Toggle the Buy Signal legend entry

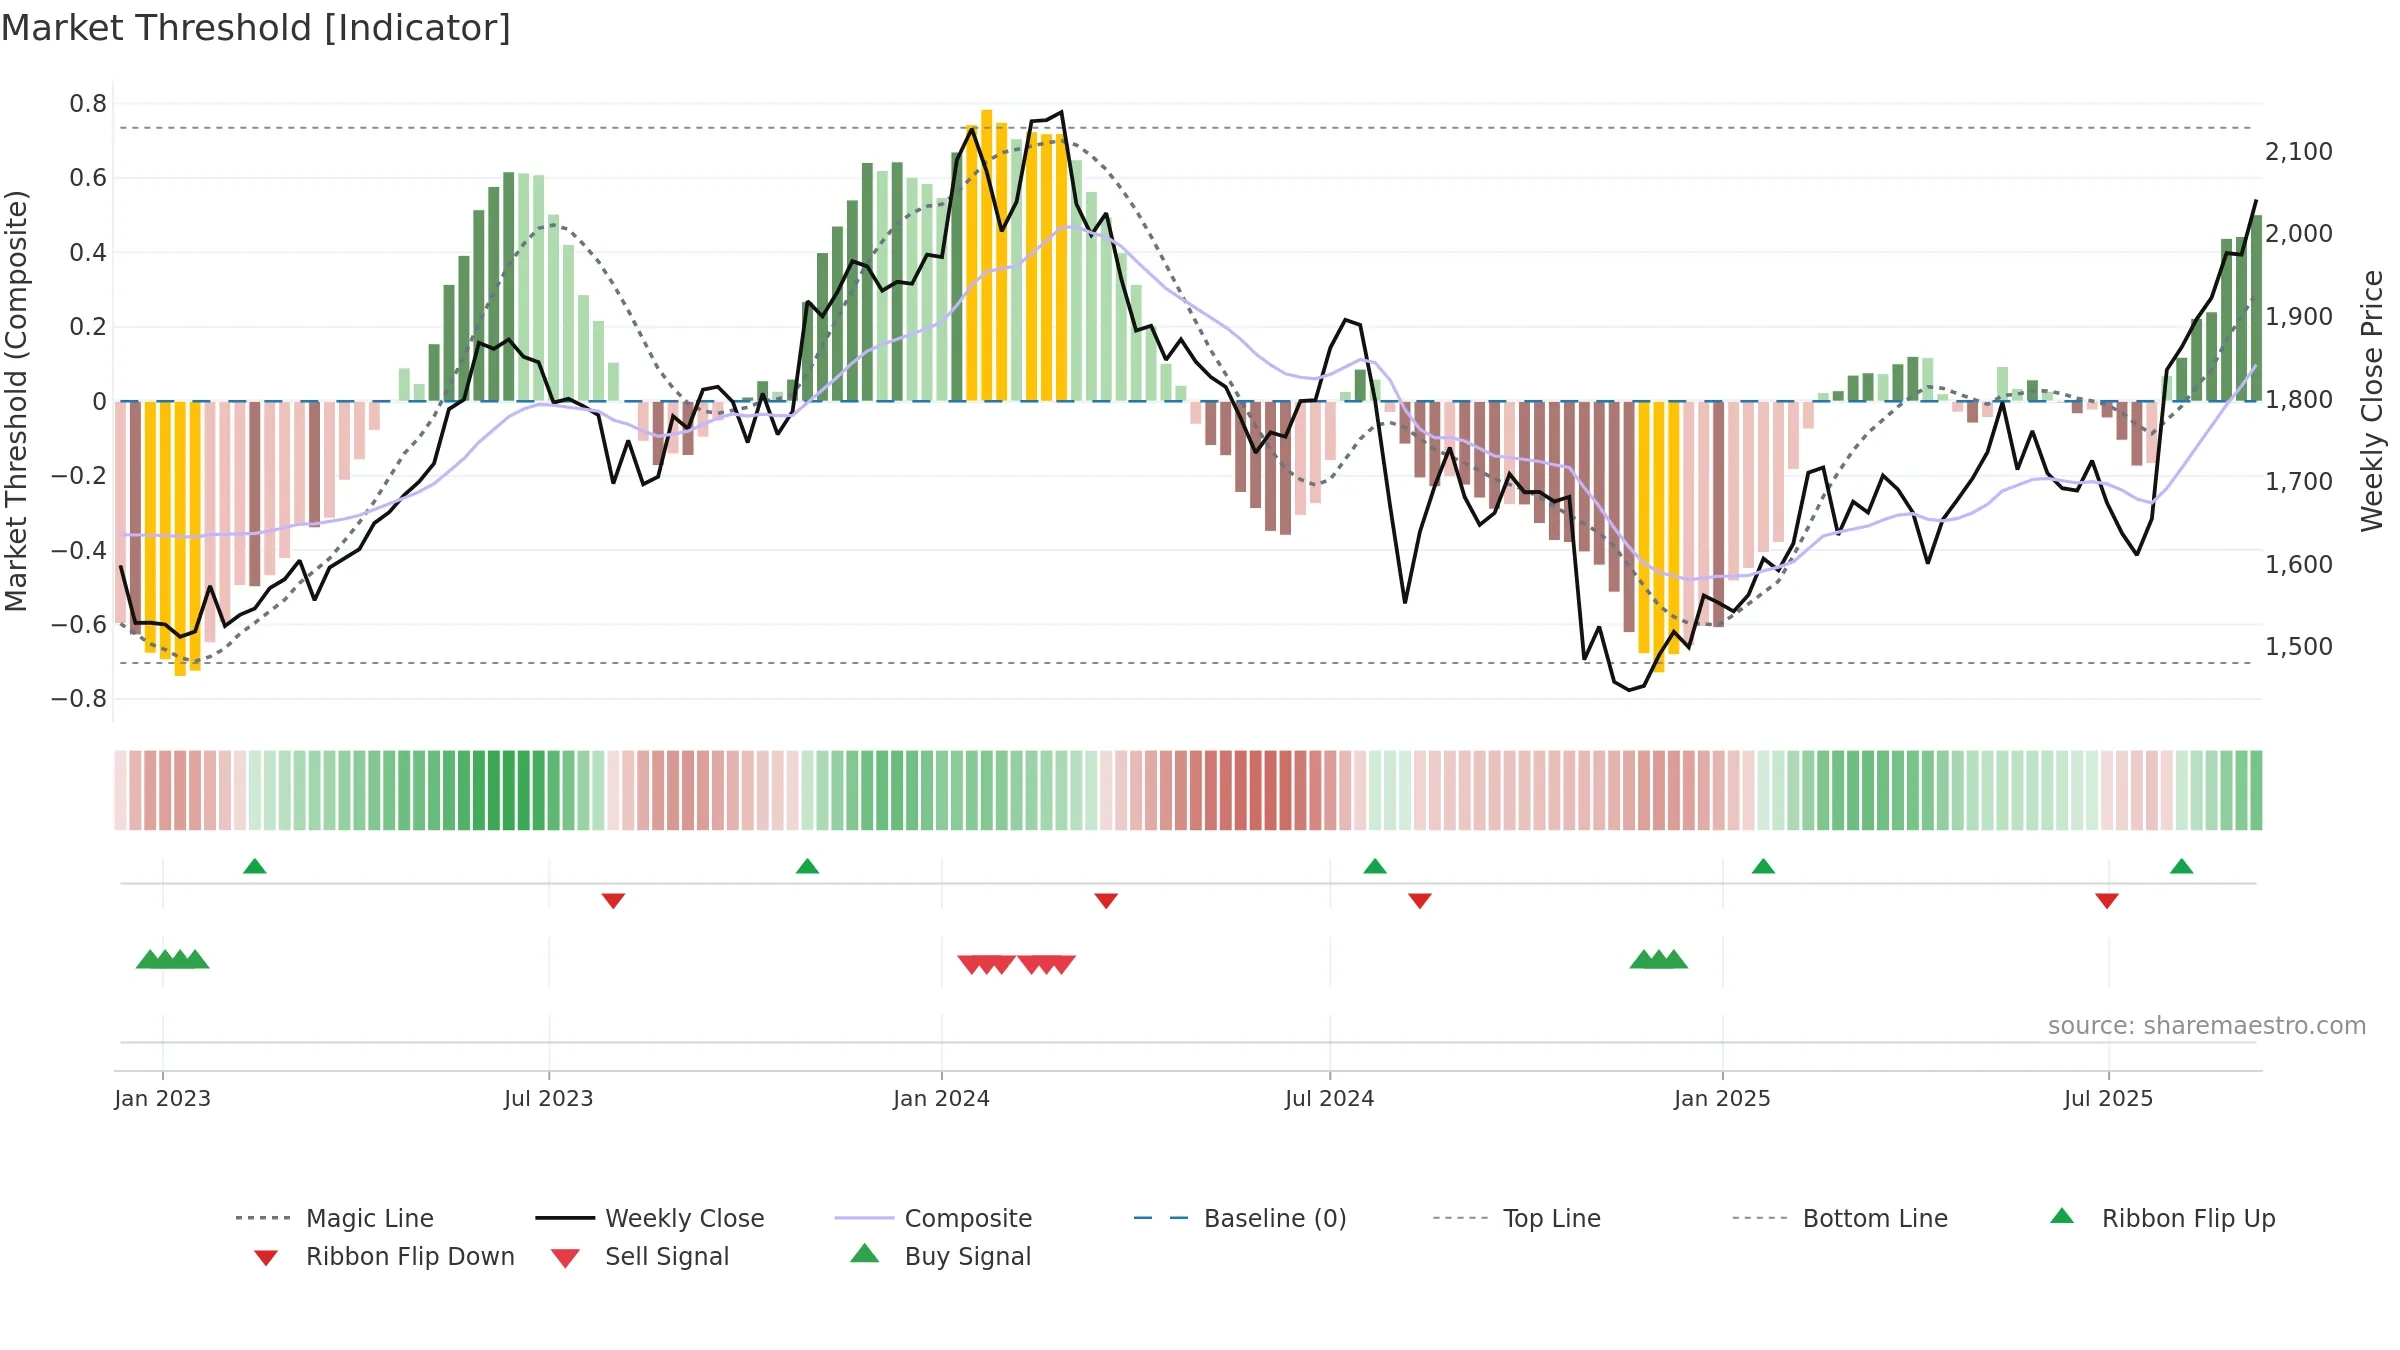940,1256
